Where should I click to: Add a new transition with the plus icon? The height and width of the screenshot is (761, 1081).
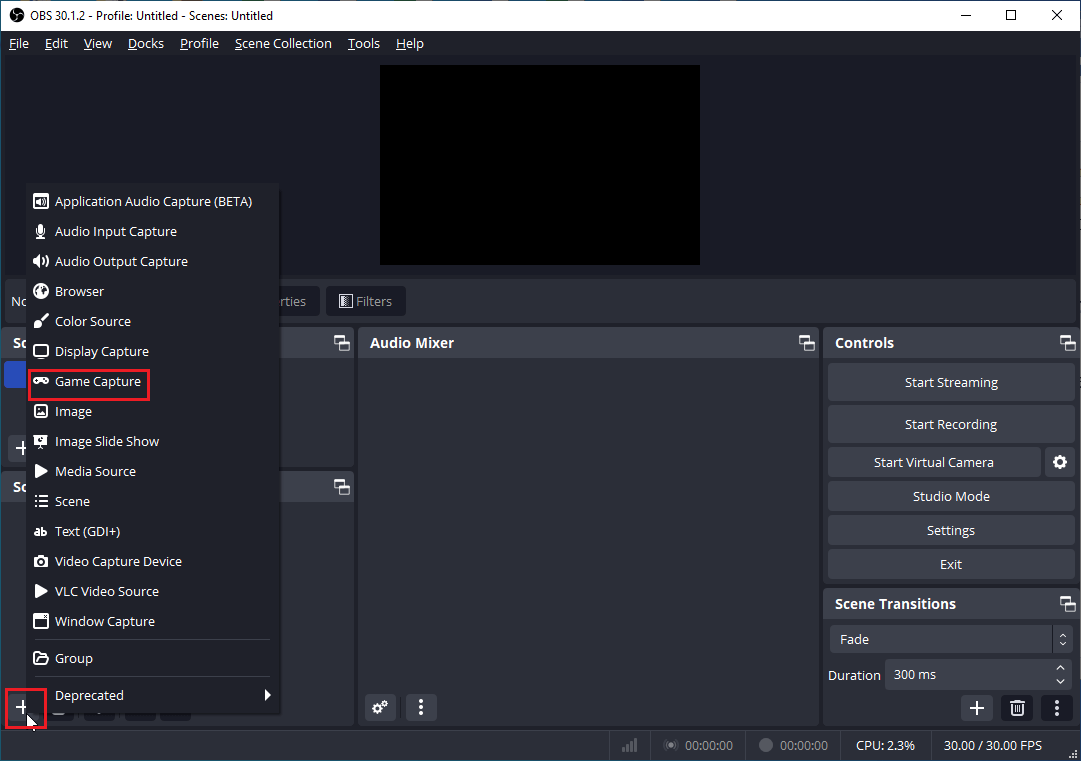[x=977, y=708]
